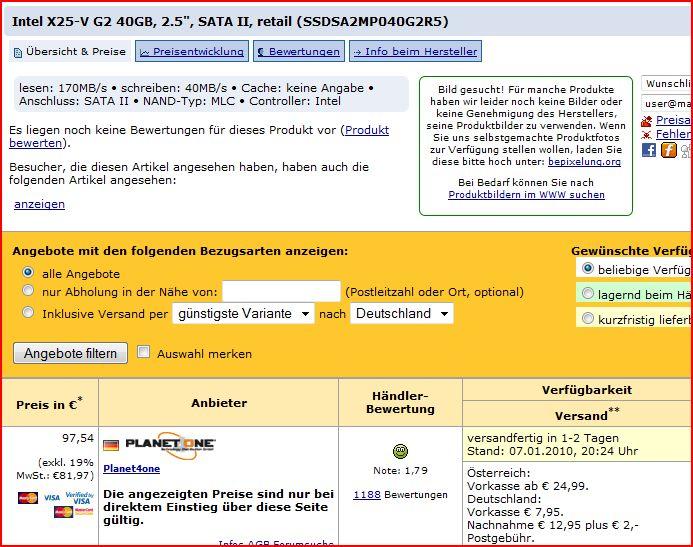Click the MasterCard SecureCode icon
The image size is (693, 547).
pos(73,512)
